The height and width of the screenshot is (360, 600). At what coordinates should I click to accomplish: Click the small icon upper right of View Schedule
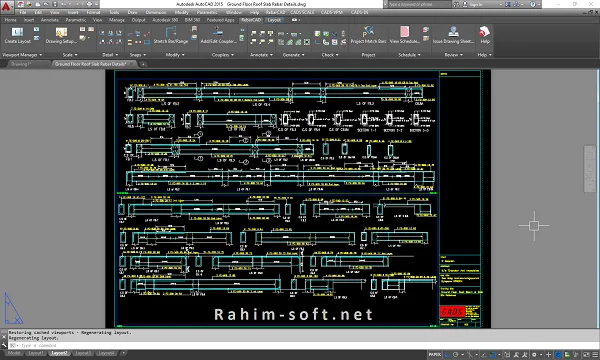[426, 29]
